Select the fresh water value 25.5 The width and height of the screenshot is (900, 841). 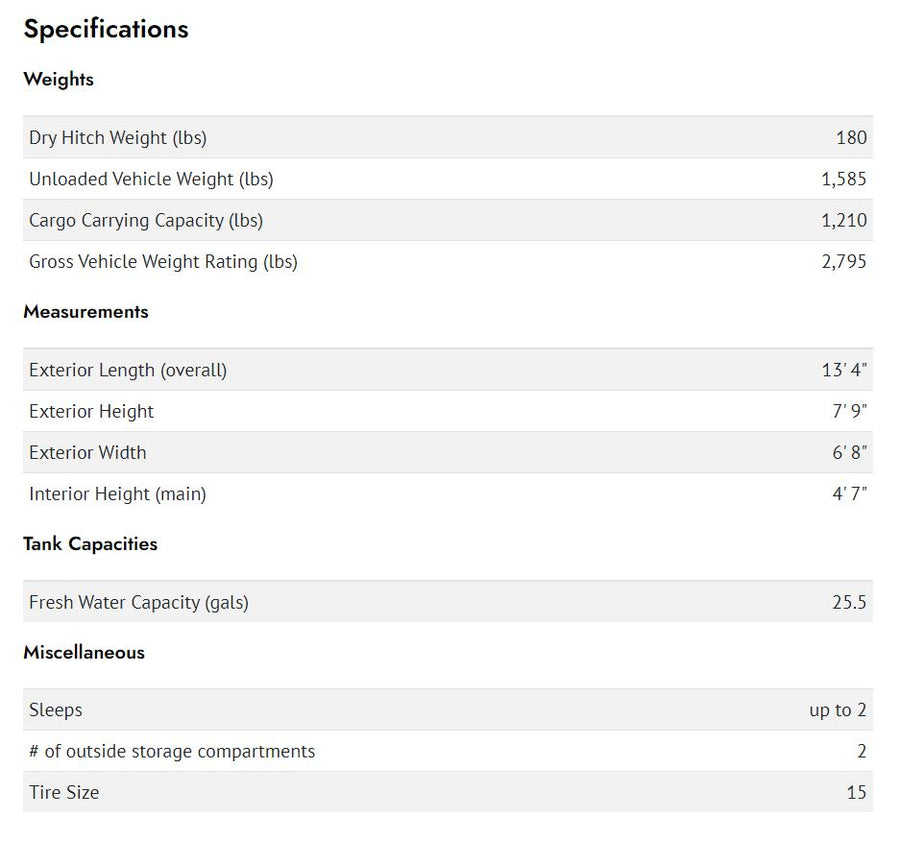click(849, 602)
